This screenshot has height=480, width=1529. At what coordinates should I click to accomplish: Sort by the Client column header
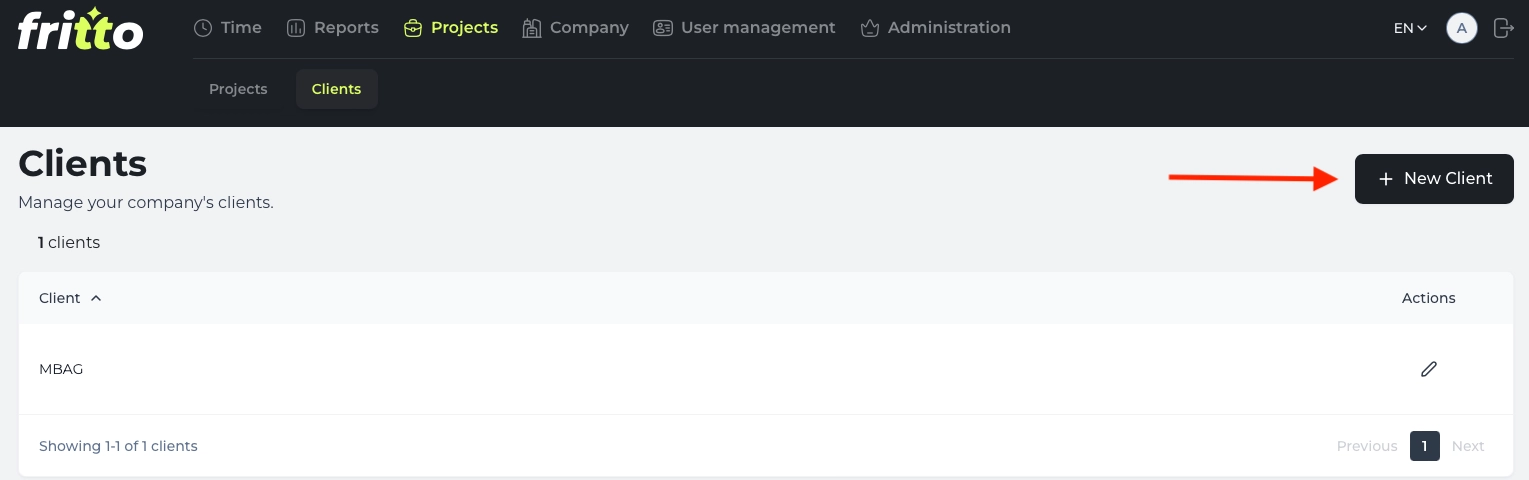(70, 298)
